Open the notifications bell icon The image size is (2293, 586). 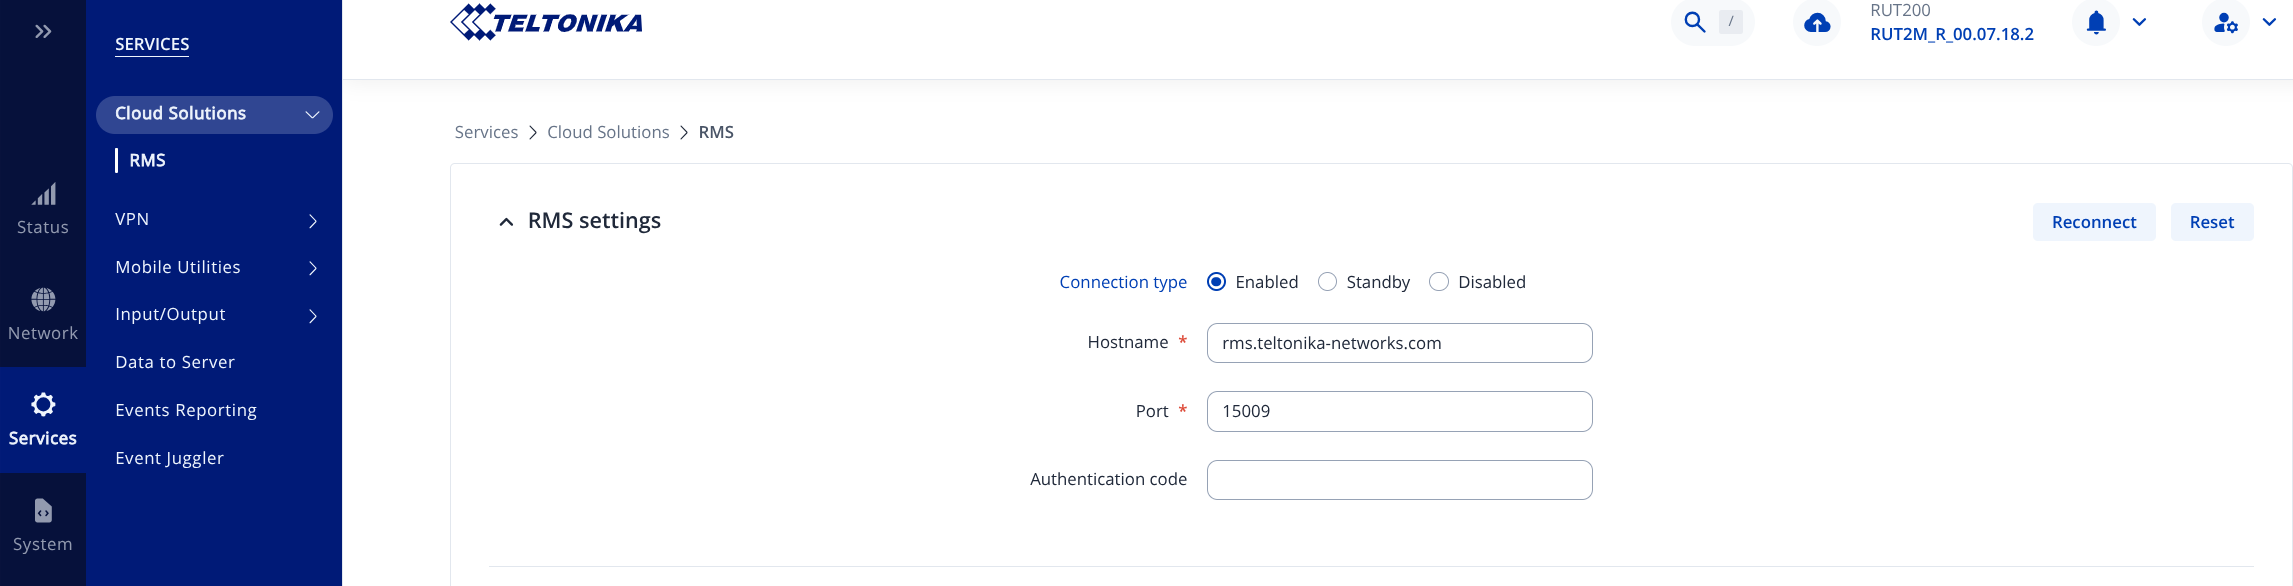(x=2096, y=22)
